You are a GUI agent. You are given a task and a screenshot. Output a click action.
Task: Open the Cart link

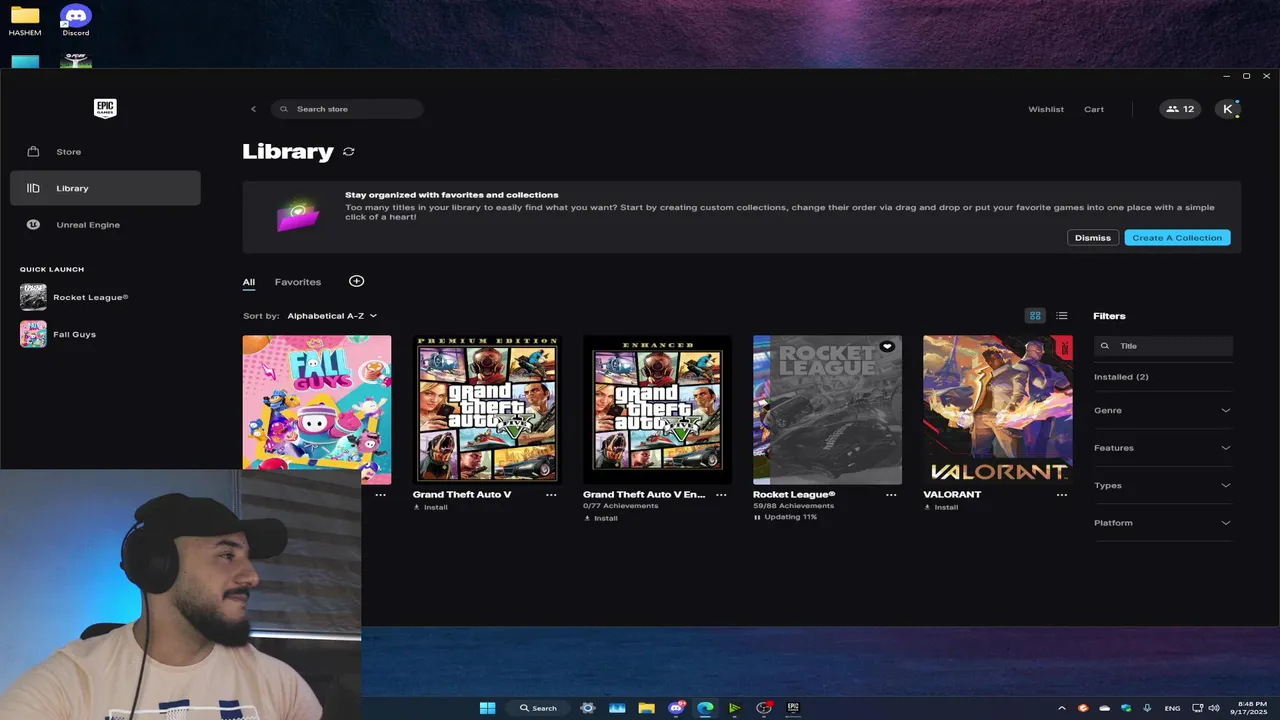1094,109
